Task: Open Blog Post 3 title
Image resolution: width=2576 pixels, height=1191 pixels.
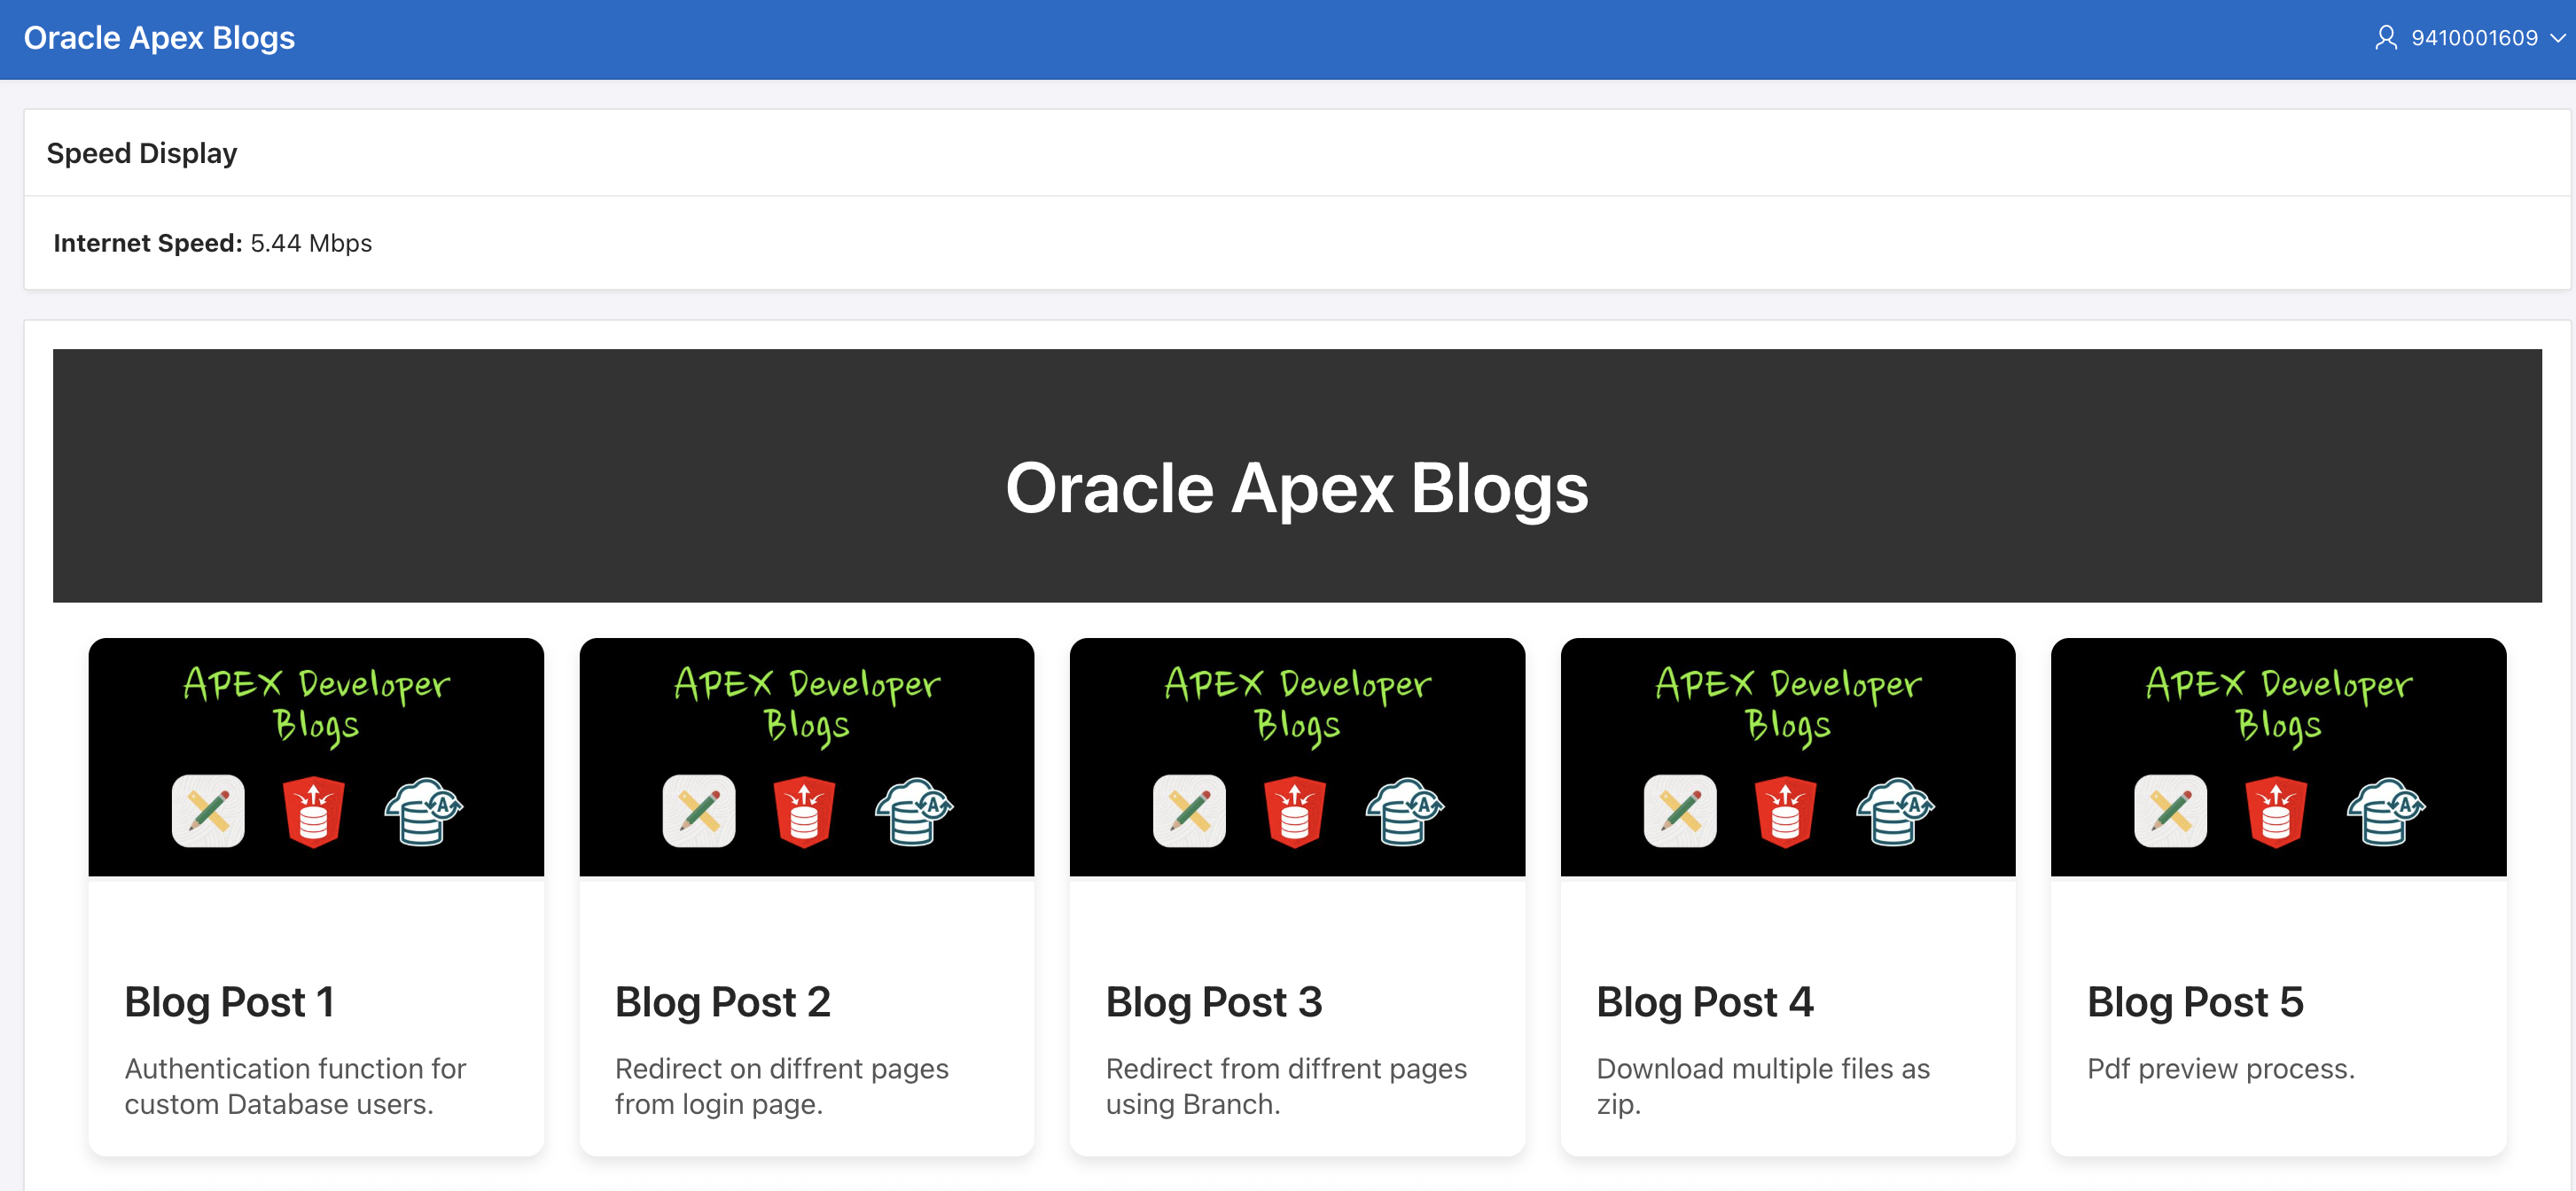Action: coord(1213,1001)
